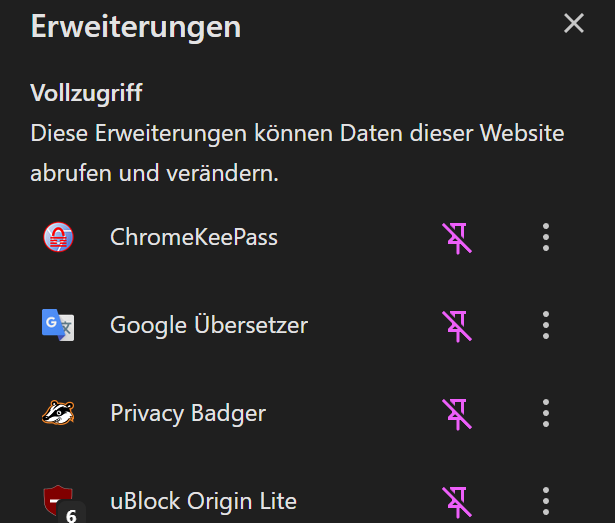Toggle the pin for ChromeKeePass
The height and width of the screenshot is (523, 615).
[x=457, y=238]
